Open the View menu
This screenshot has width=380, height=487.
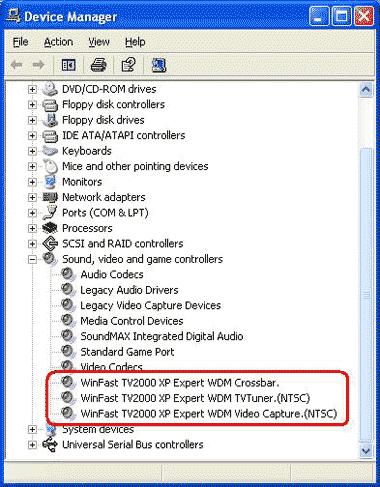click(99, 42)
